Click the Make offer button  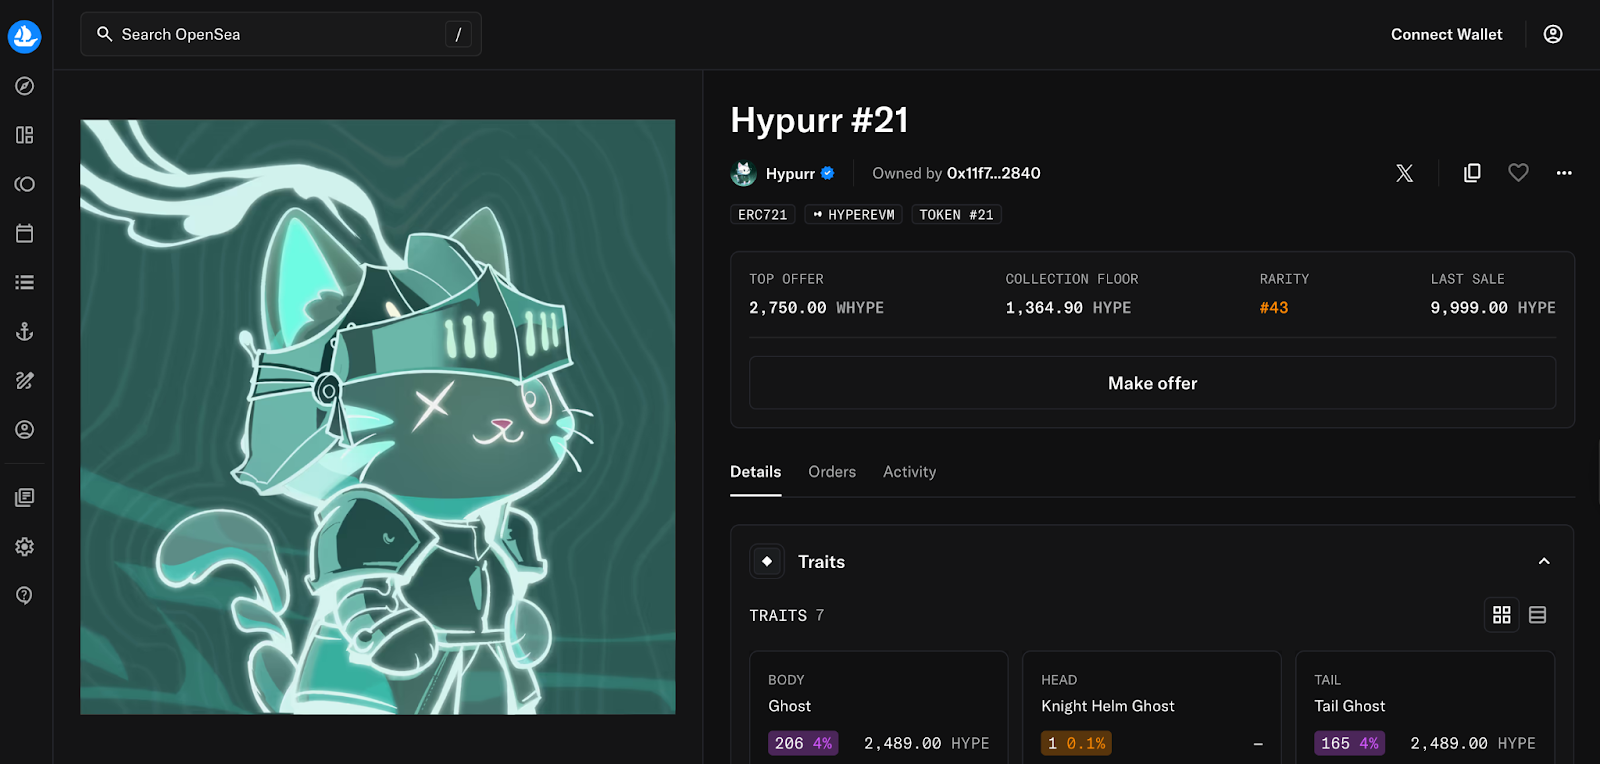pyautogui.click(x=1152, y=383)
